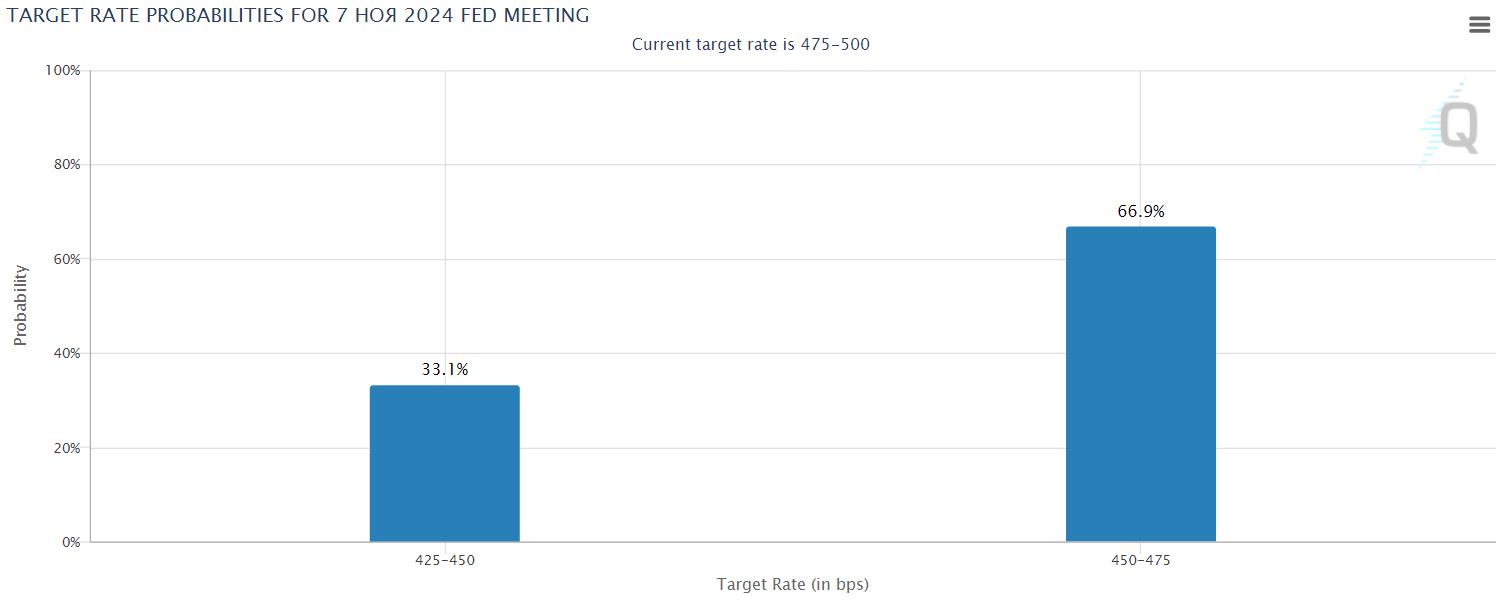Select the 425-450 probability bar
The image size is (1504, 612).
click(445, 463)
